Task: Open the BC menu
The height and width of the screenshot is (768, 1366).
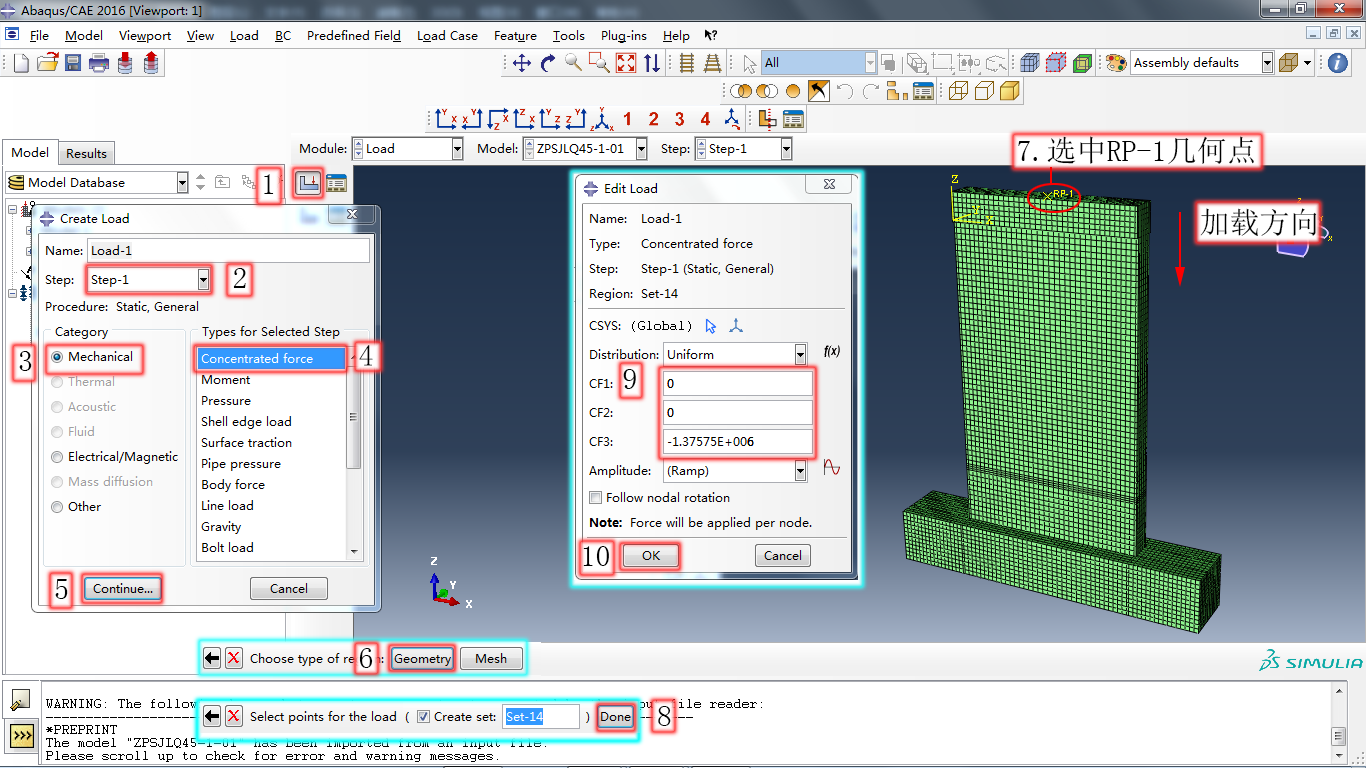Action: (x=283, y=35)
